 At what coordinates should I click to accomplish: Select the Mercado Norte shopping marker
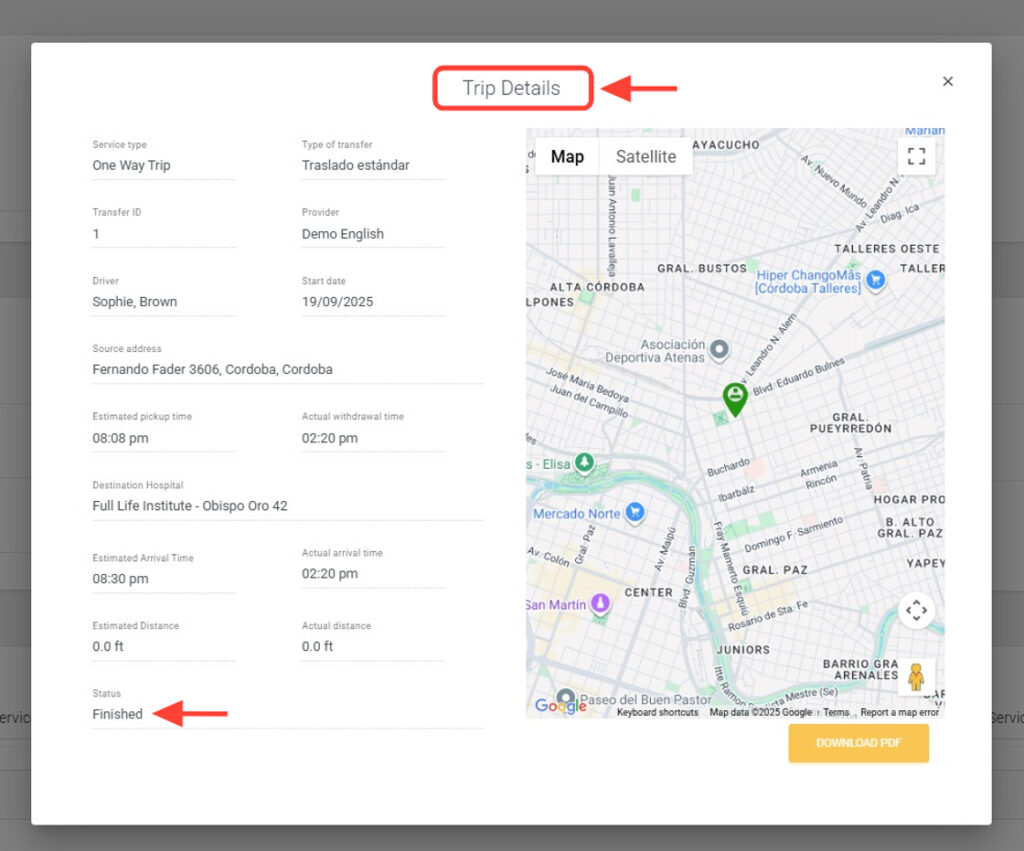point(634,513)
